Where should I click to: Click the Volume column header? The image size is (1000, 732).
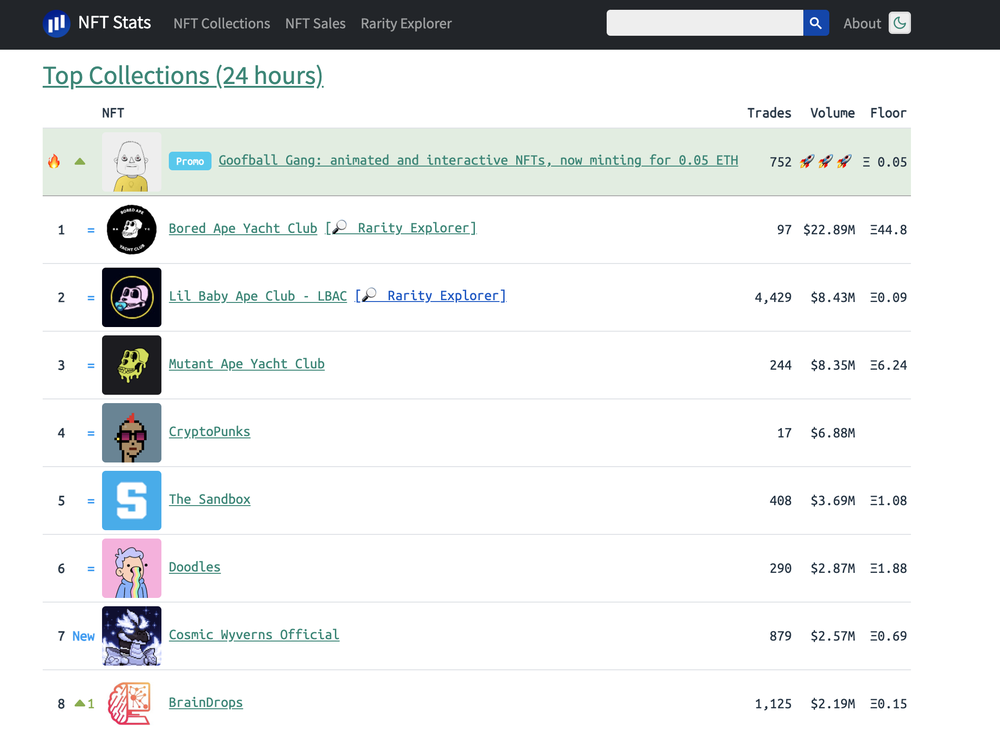click(x=832, y=113)
